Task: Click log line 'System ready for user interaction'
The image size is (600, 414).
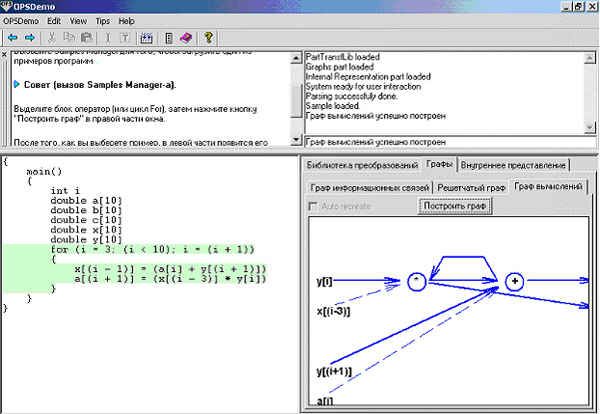Action: (x=363, y=86)
